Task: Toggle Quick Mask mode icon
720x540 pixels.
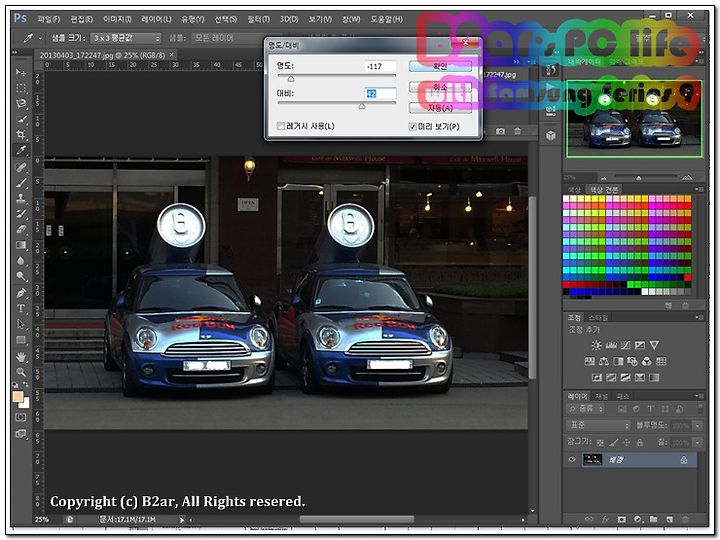Action: click(21, 417)
